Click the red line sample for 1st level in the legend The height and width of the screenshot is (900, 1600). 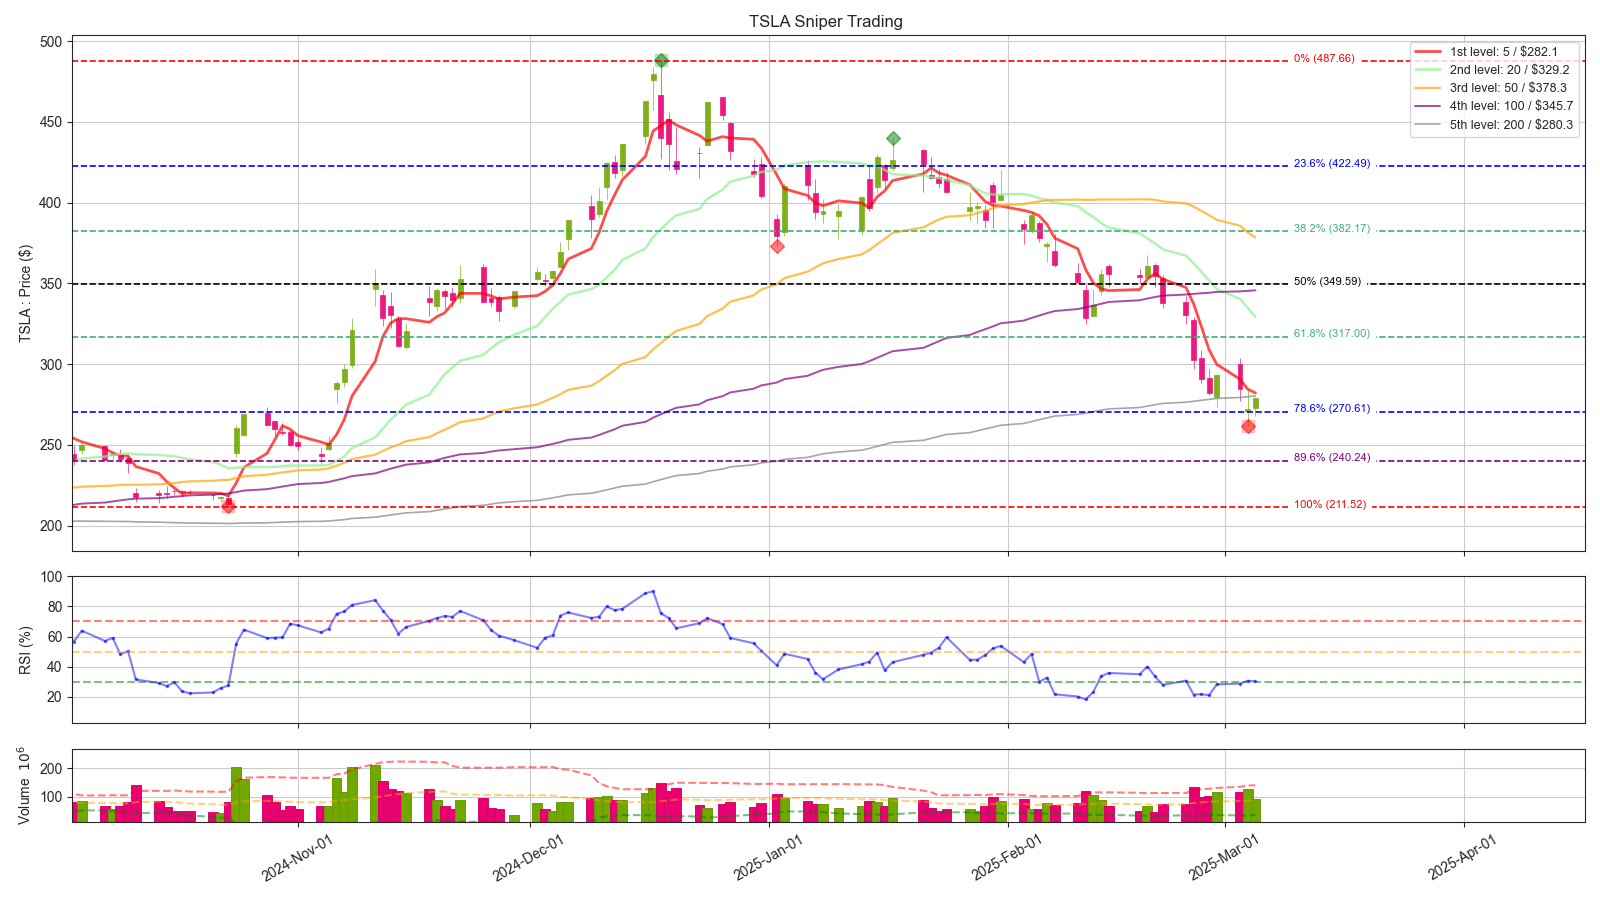(1428, 52)
